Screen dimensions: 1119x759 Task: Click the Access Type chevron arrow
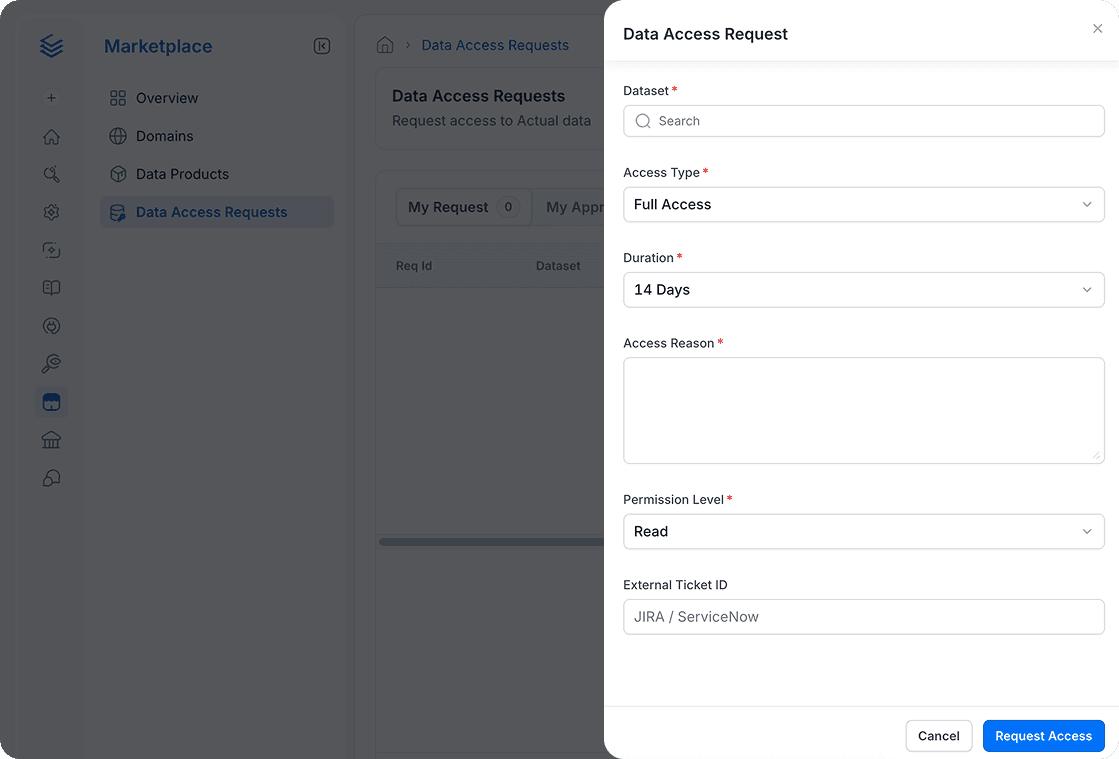1087,205
